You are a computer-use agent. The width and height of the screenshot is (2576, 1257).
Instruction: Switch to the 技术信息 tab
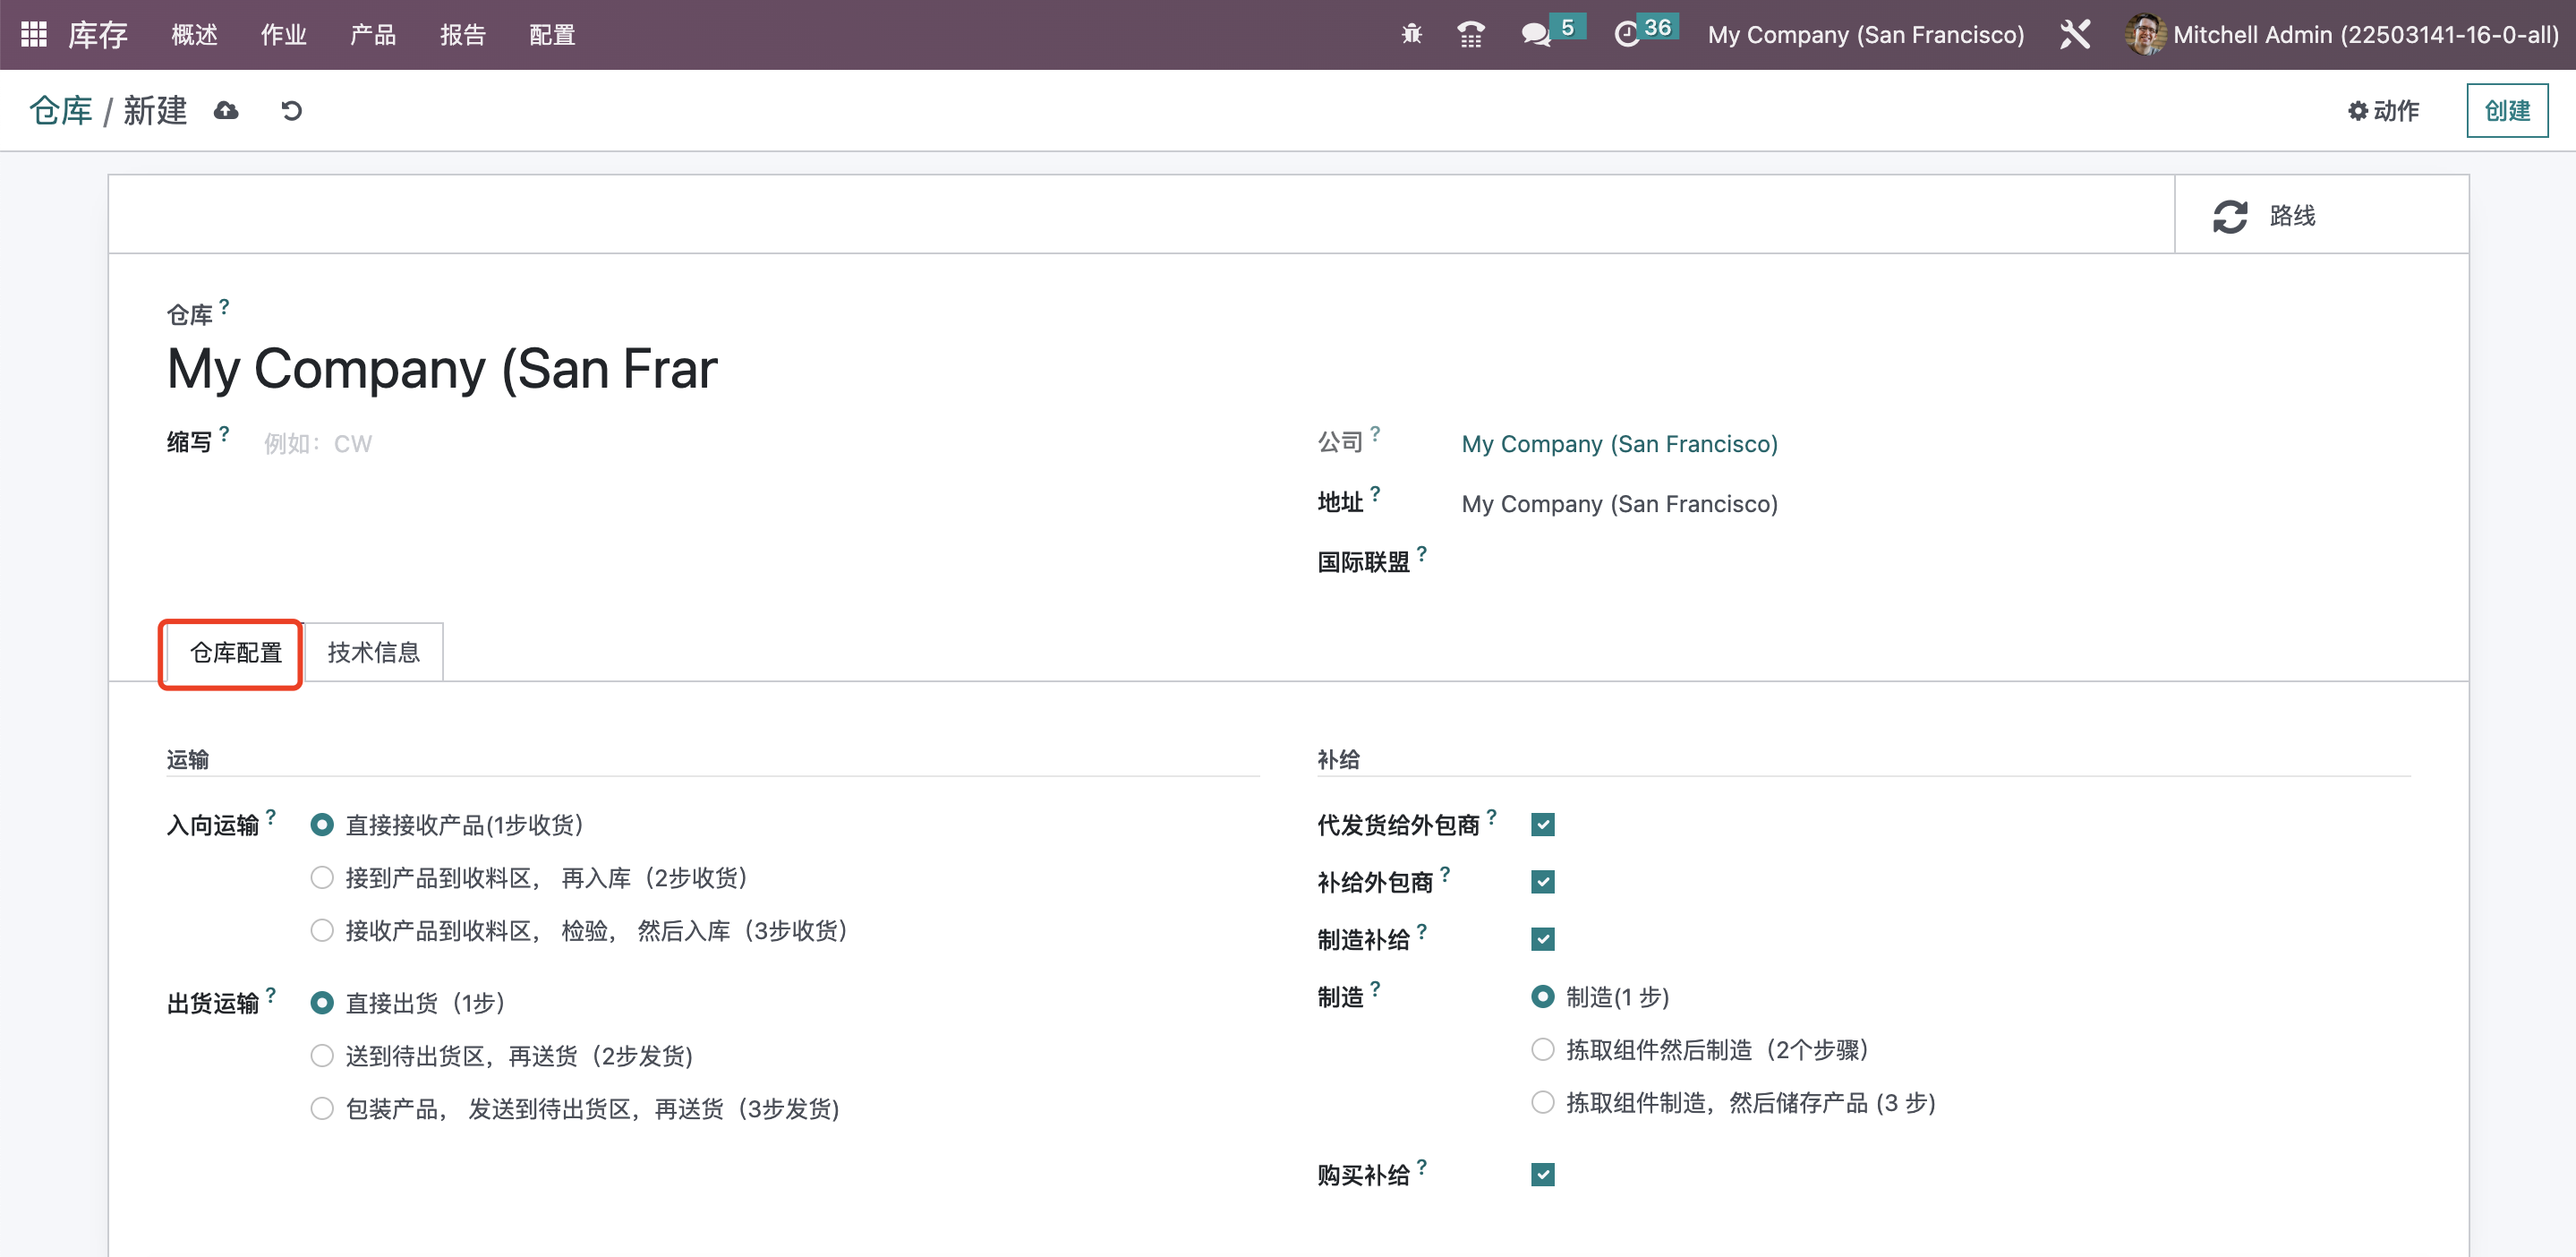point(373,653)
